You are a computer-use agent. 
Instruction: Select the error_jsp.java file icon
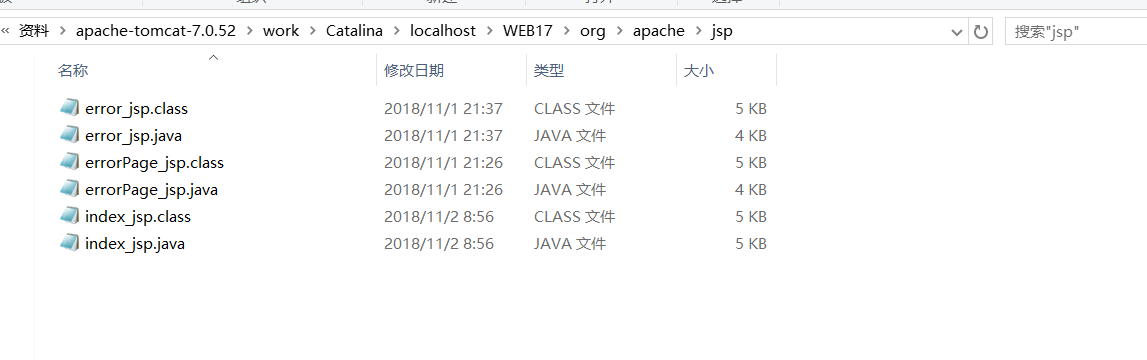[x=69, y=135]
